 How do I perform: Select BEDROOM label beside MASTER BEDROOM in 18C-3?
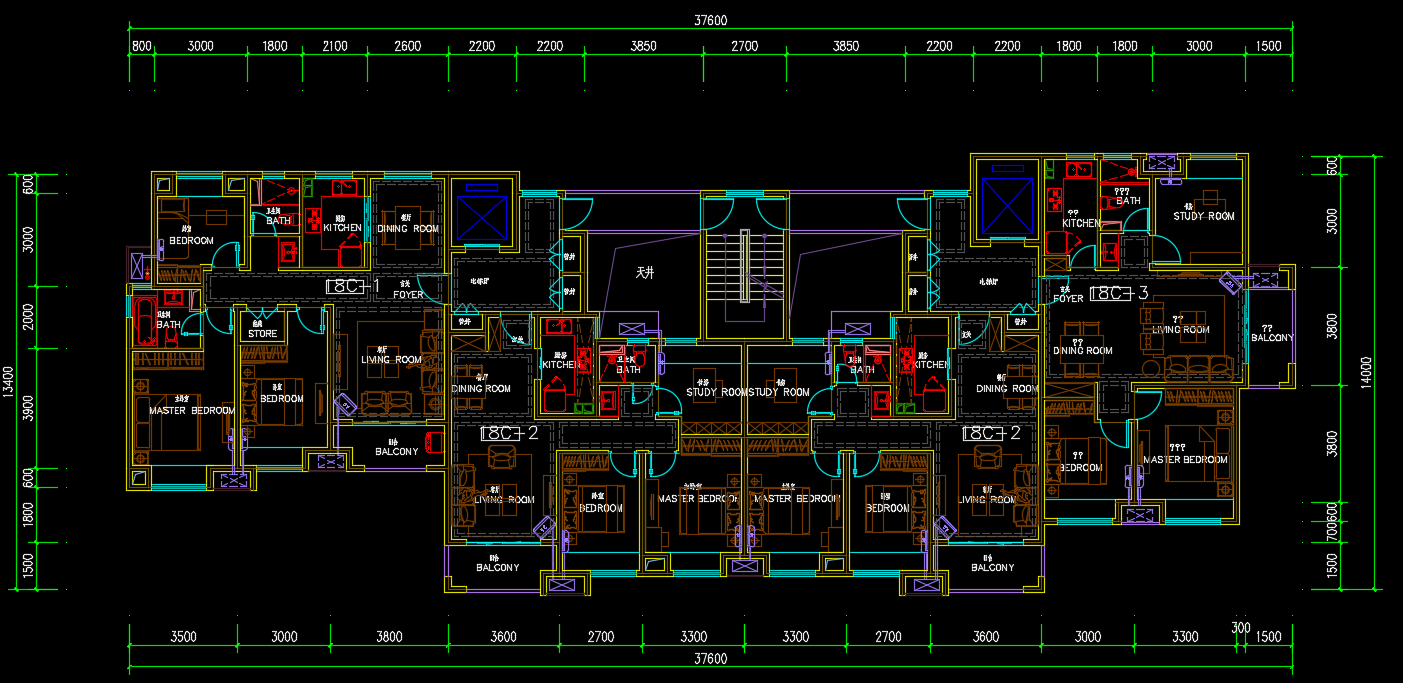coord(1081,467)
